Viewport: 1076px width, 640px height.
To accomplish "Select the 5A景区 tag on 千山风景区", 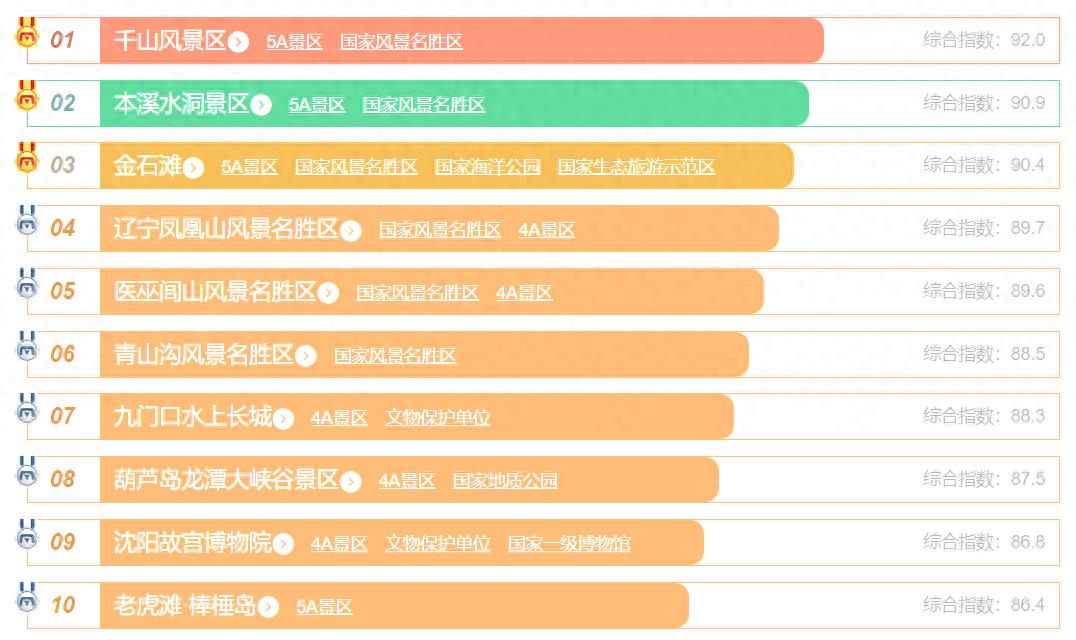I will click(294, 42).
